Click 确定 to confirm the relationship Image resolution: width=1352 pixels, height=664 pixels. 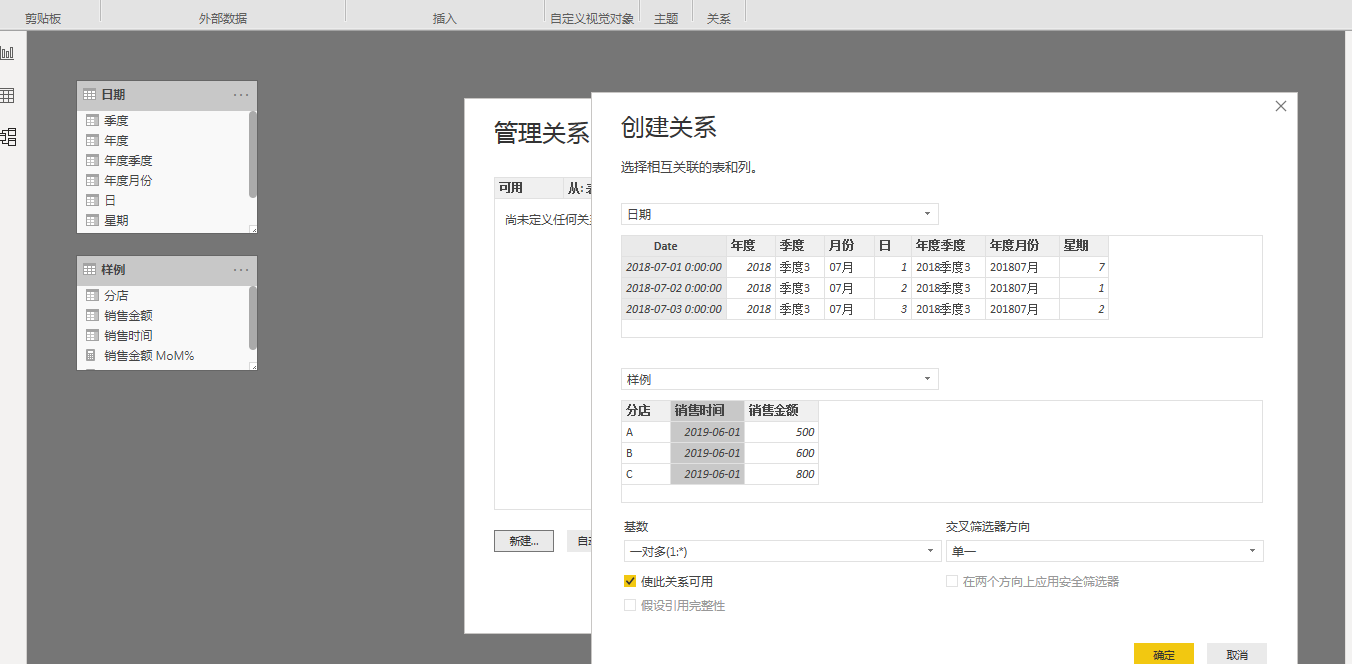tap(1164, 654)
